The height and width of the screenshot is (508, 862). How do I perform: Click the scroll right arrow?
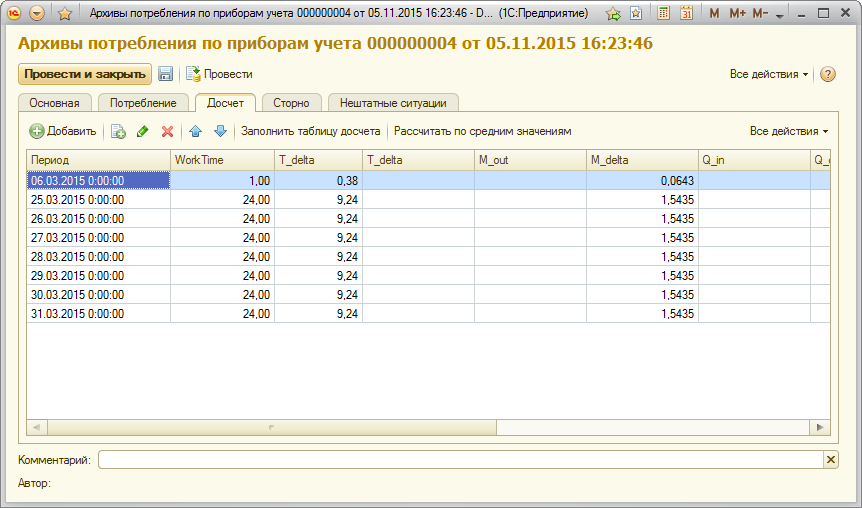(820, 427)
